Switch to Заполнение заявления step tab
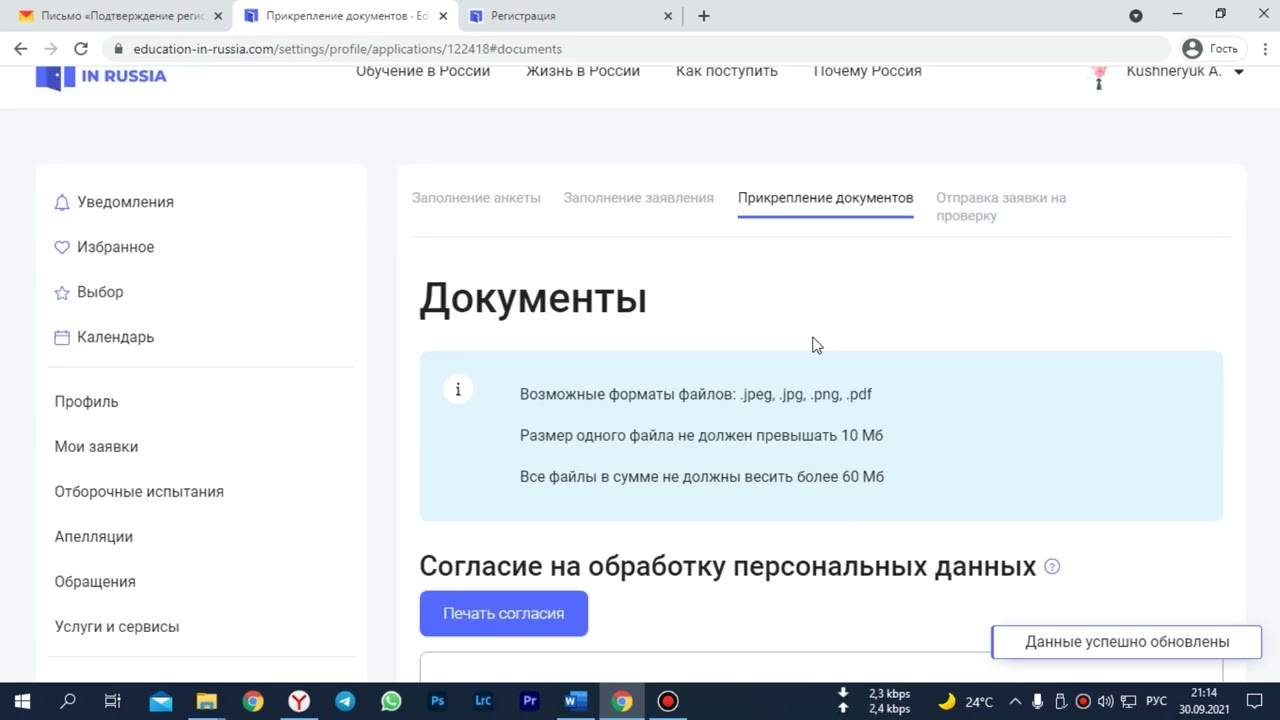 638,198
